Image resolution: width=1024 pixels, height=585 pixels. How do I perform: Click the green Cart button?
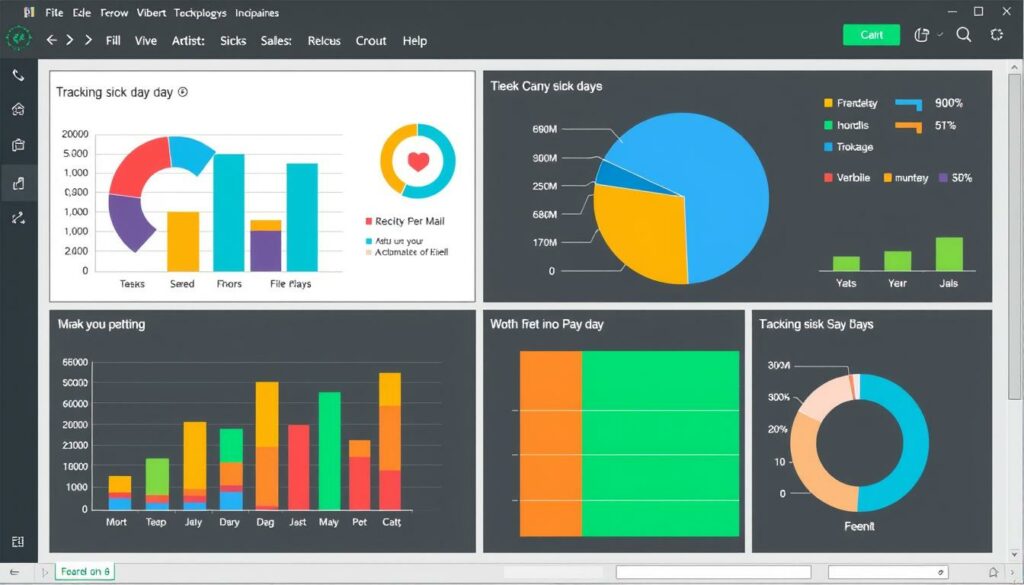871,35
